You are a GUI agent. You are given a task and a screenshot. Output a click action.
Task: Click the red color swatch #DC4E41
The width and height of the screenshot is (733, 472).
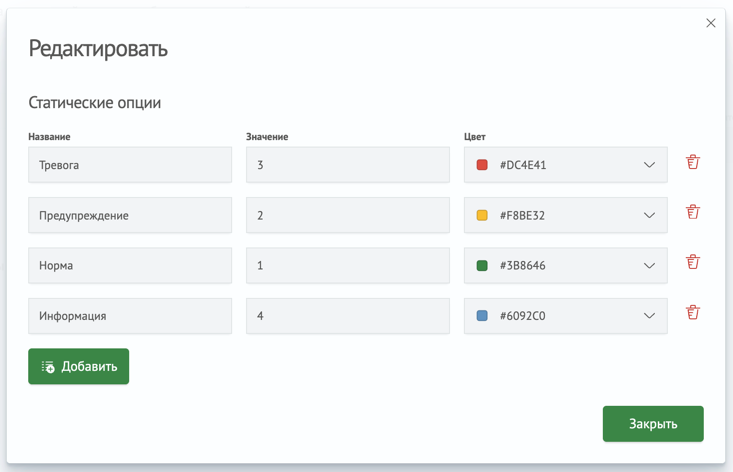point(482,165)
